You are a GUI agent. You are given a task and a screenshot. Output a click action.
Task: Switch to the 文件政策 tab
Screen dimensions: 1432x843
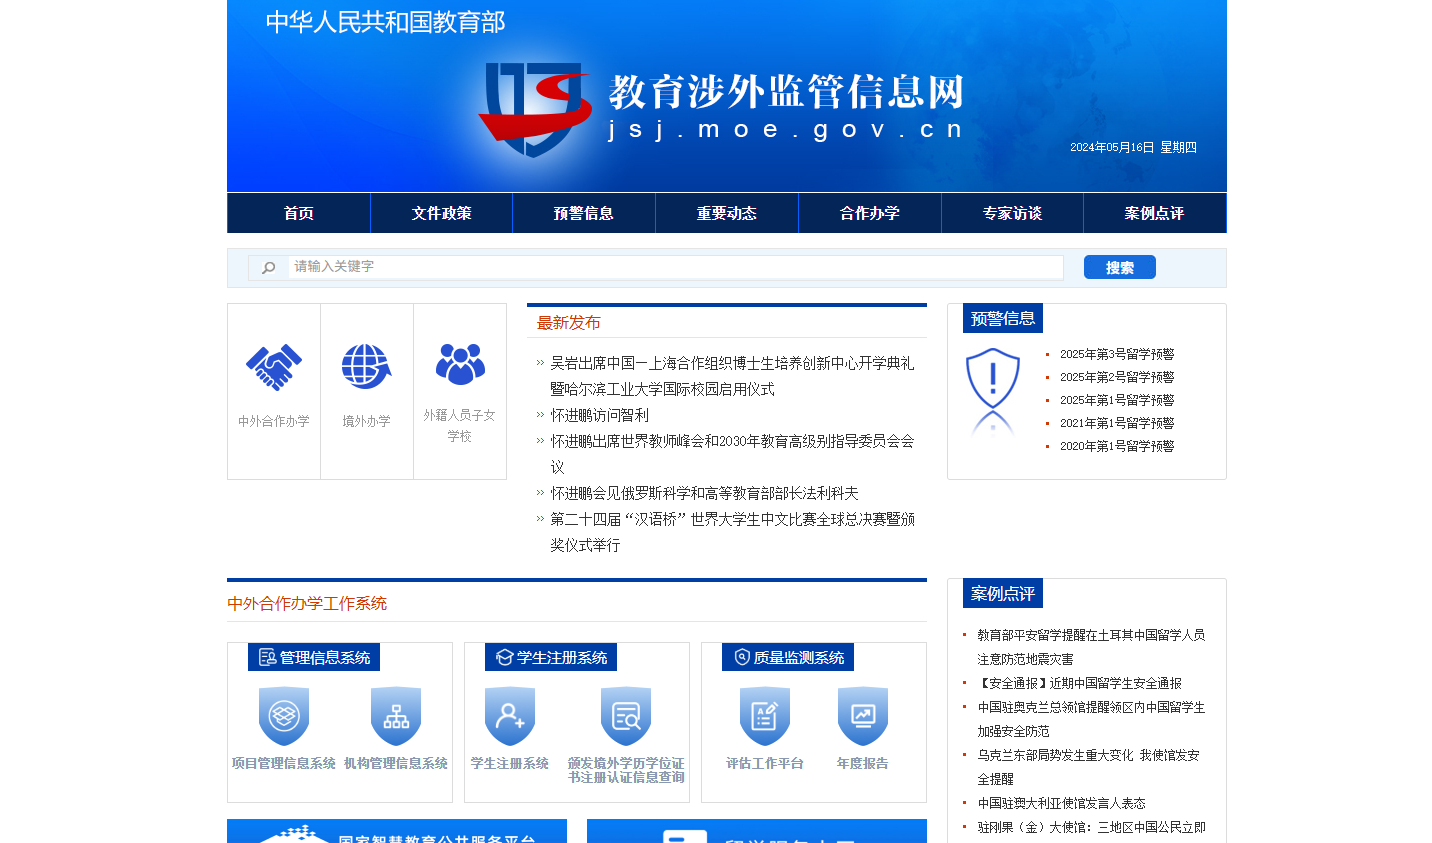[441, 212]
